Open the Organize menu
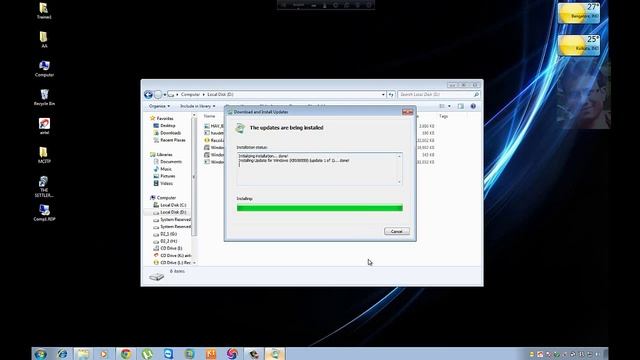Viewport: 640px width, 360px height. (159, 106)
